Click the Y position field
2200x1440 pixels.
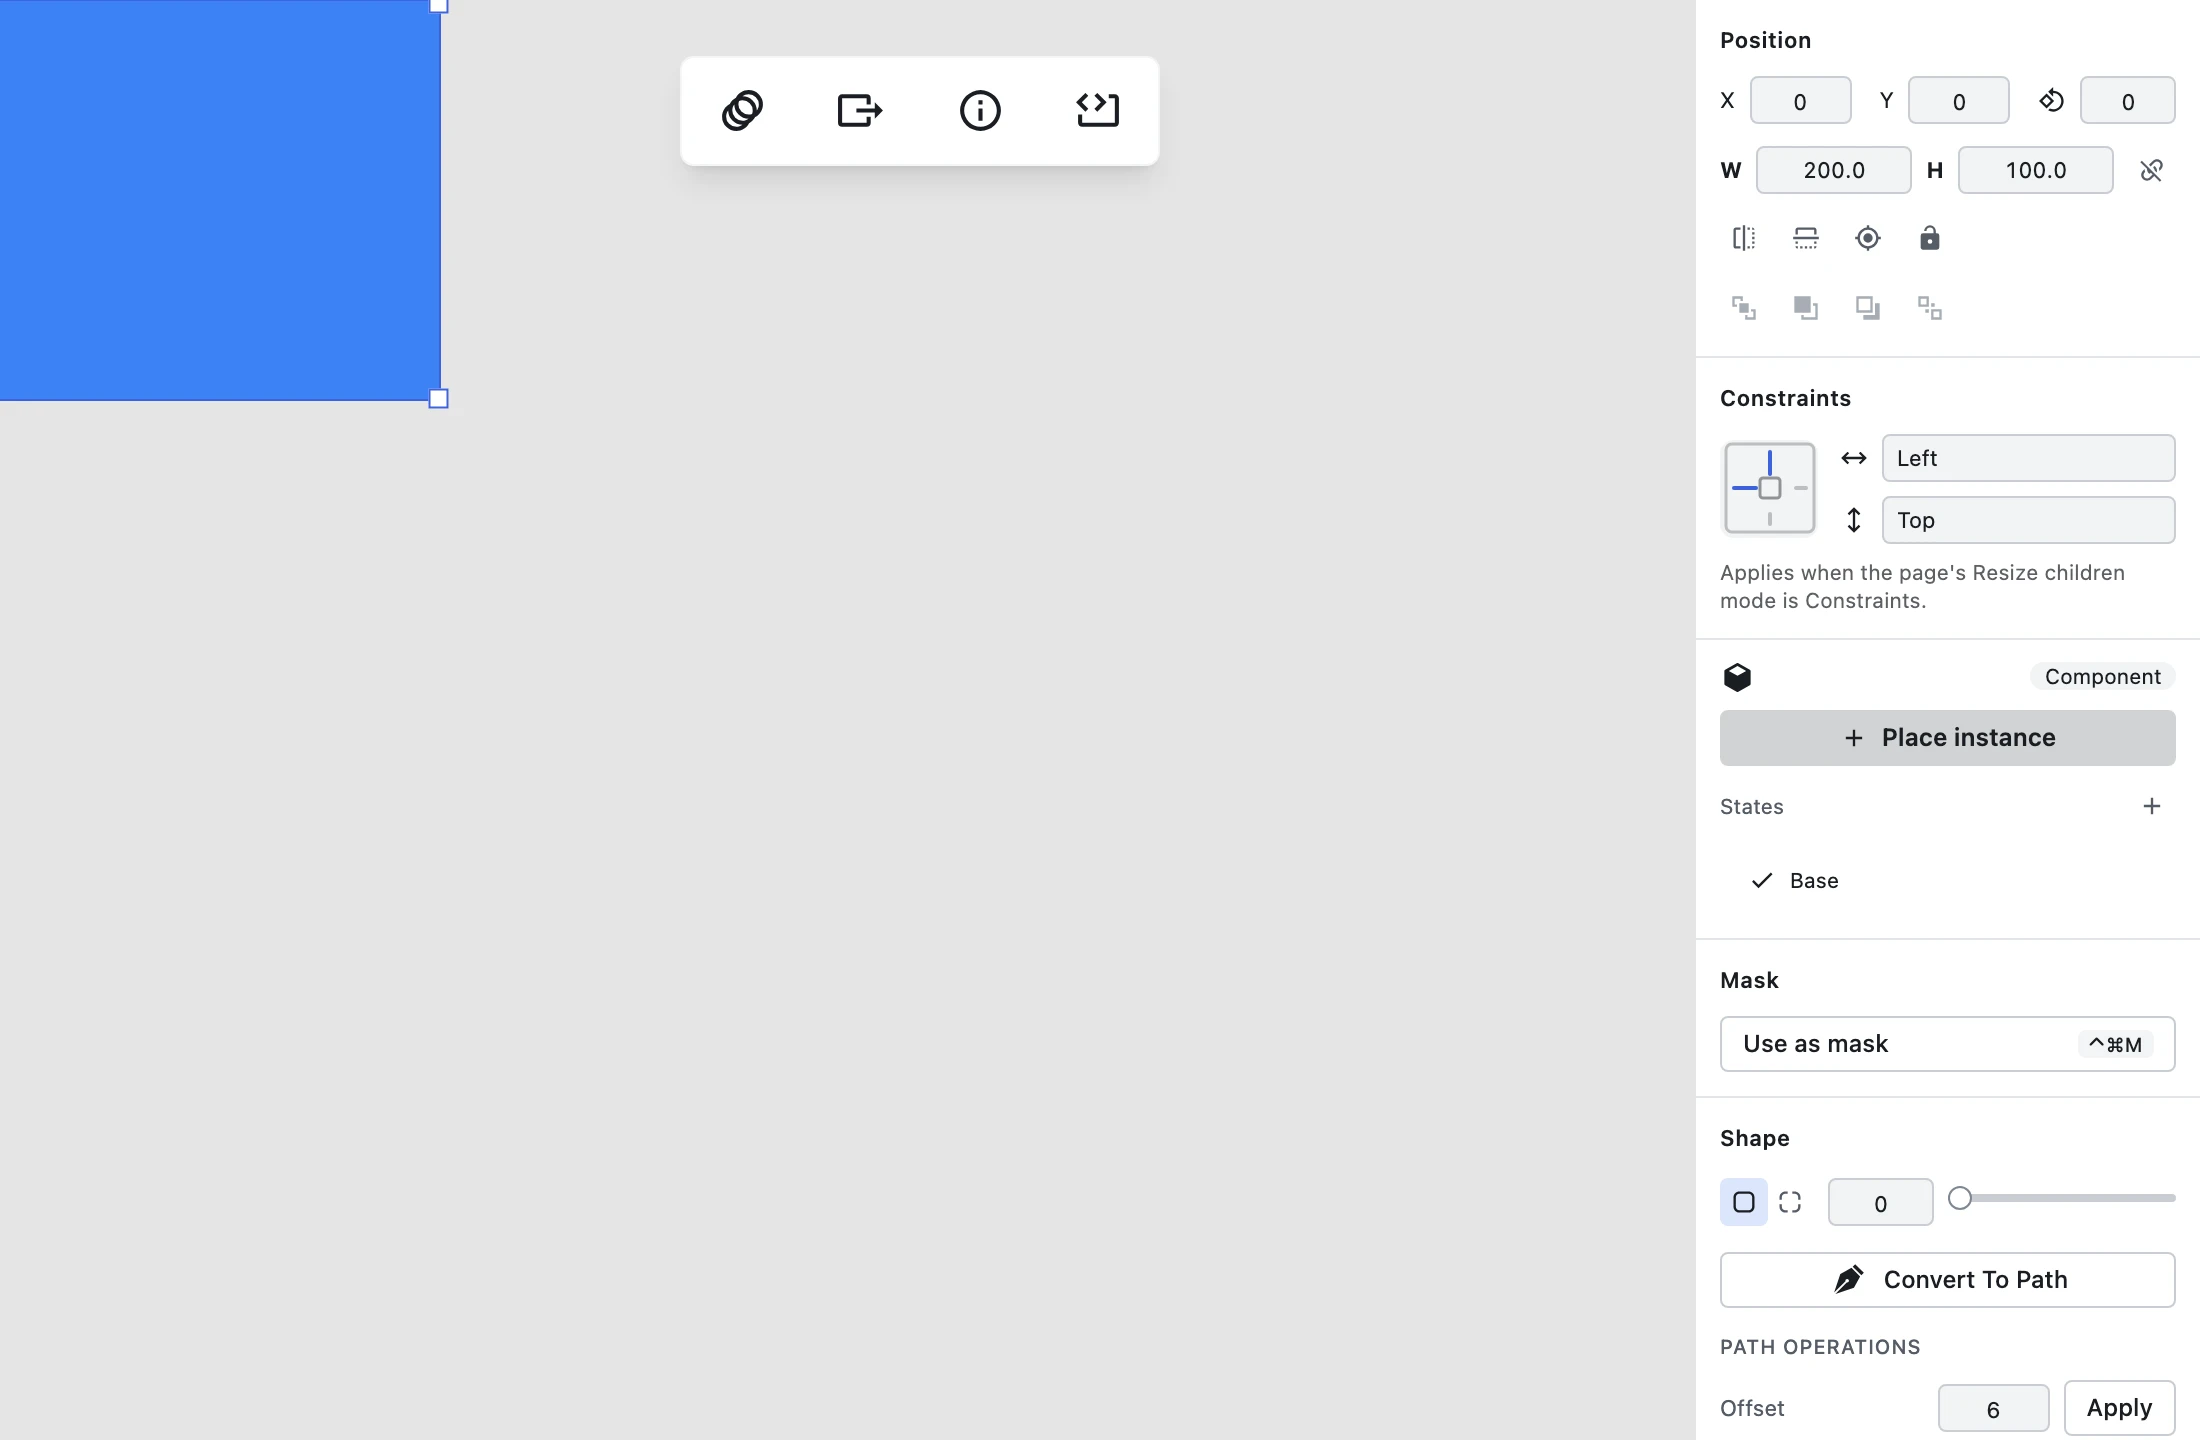1958,100
